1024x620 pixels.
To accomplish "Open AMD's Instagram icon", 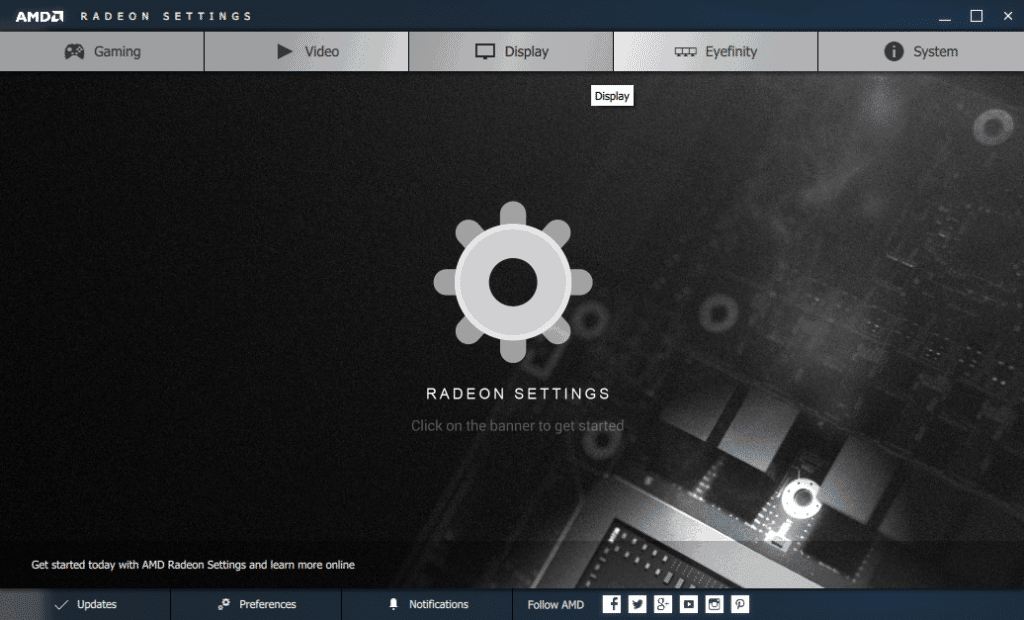I will click(x=714, y=604).
